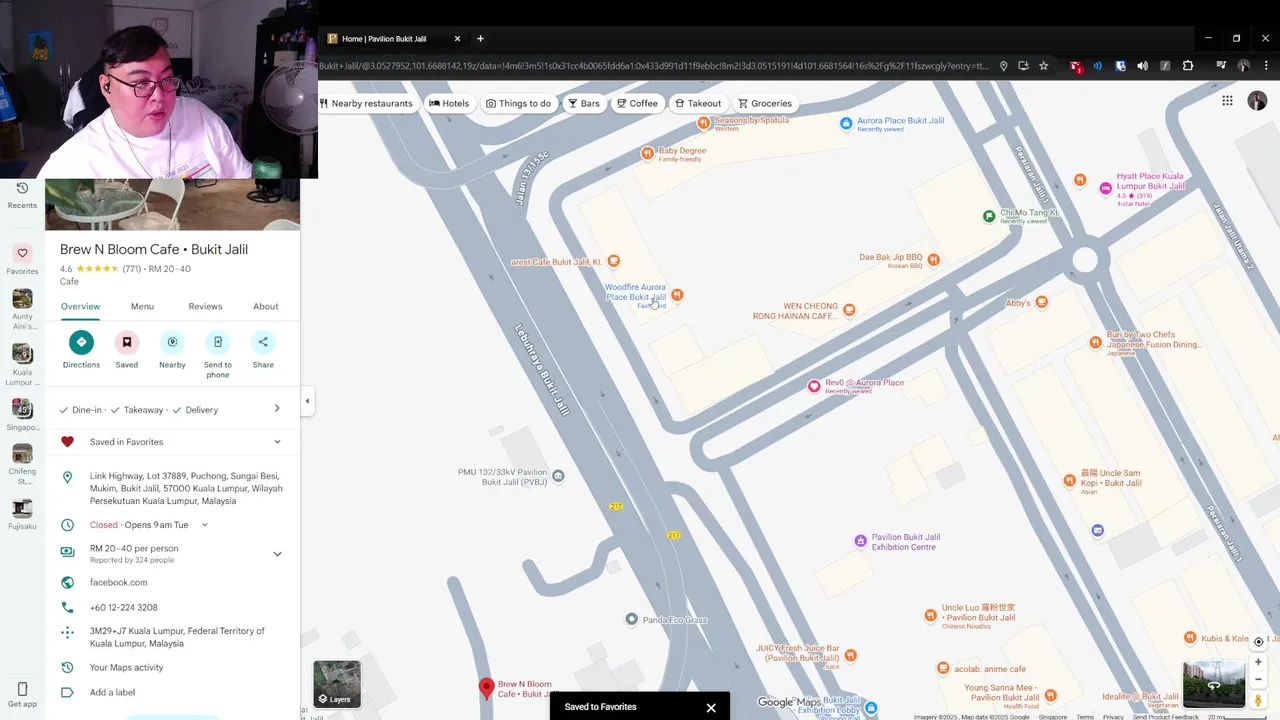1280x720 pixels.
Task: Expand the RM 20–40 per person details
Action: pos(277,554)
